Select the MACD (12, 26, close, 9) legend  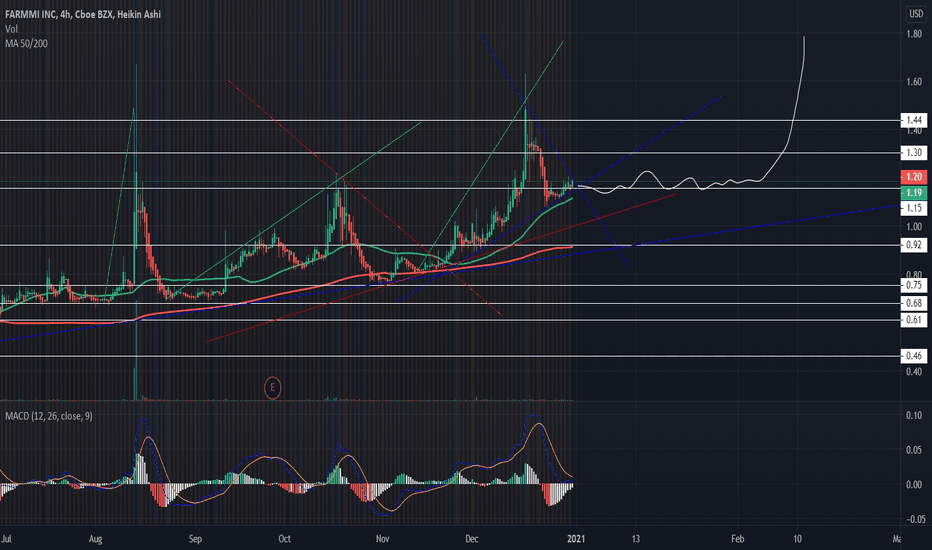(49, 416)
